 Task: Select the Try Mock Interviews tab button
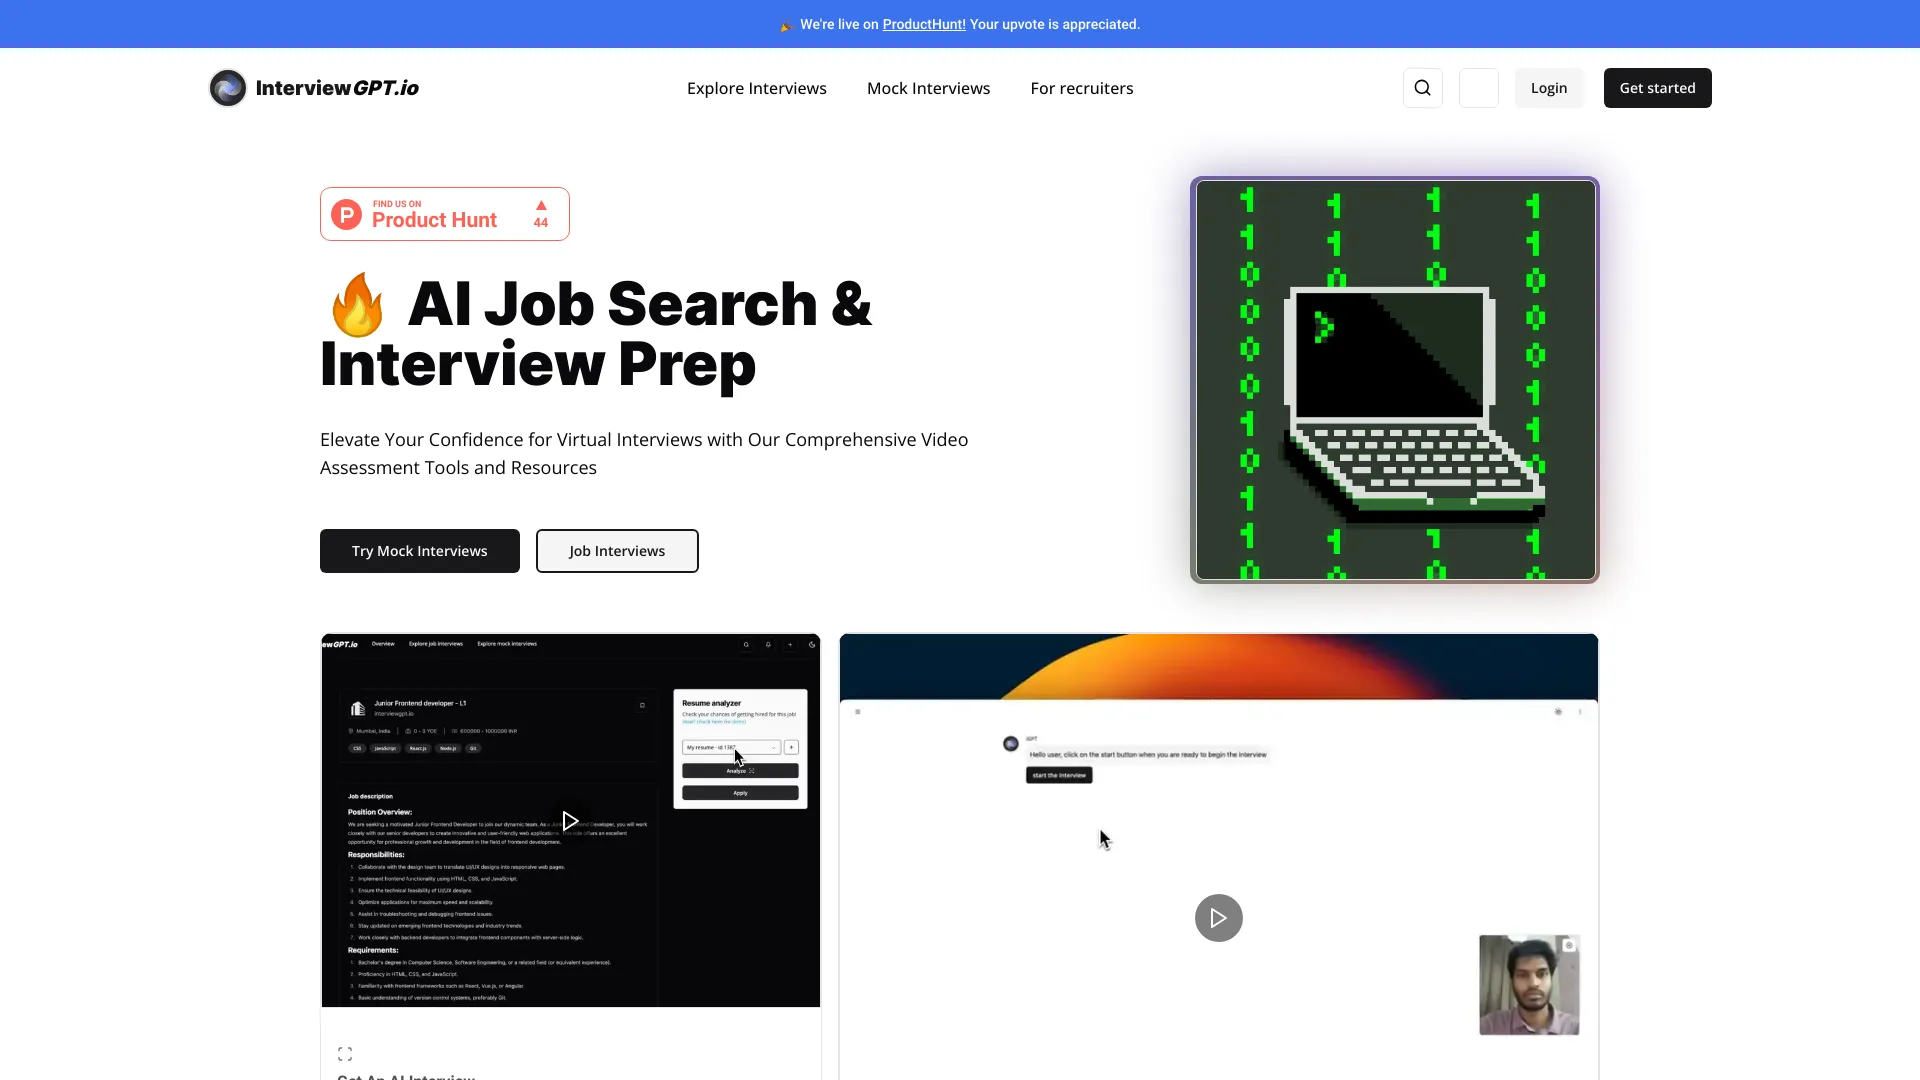[419, 550]
